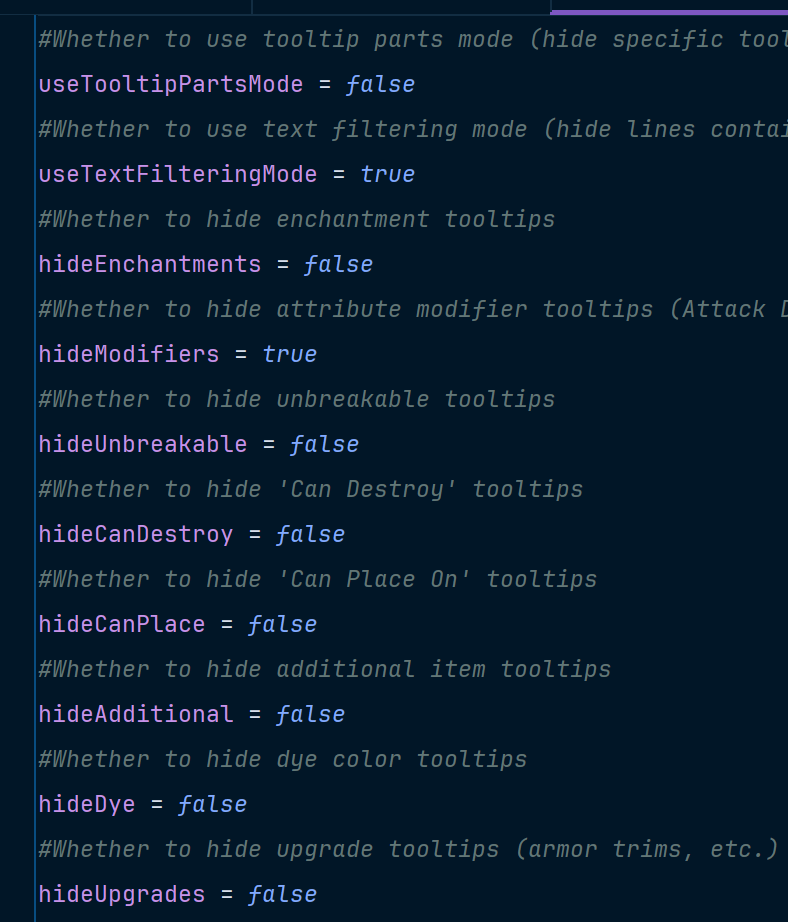Click the false value of useTooltipPartsMode
The image size is (788, 922).
click(380, 85)
